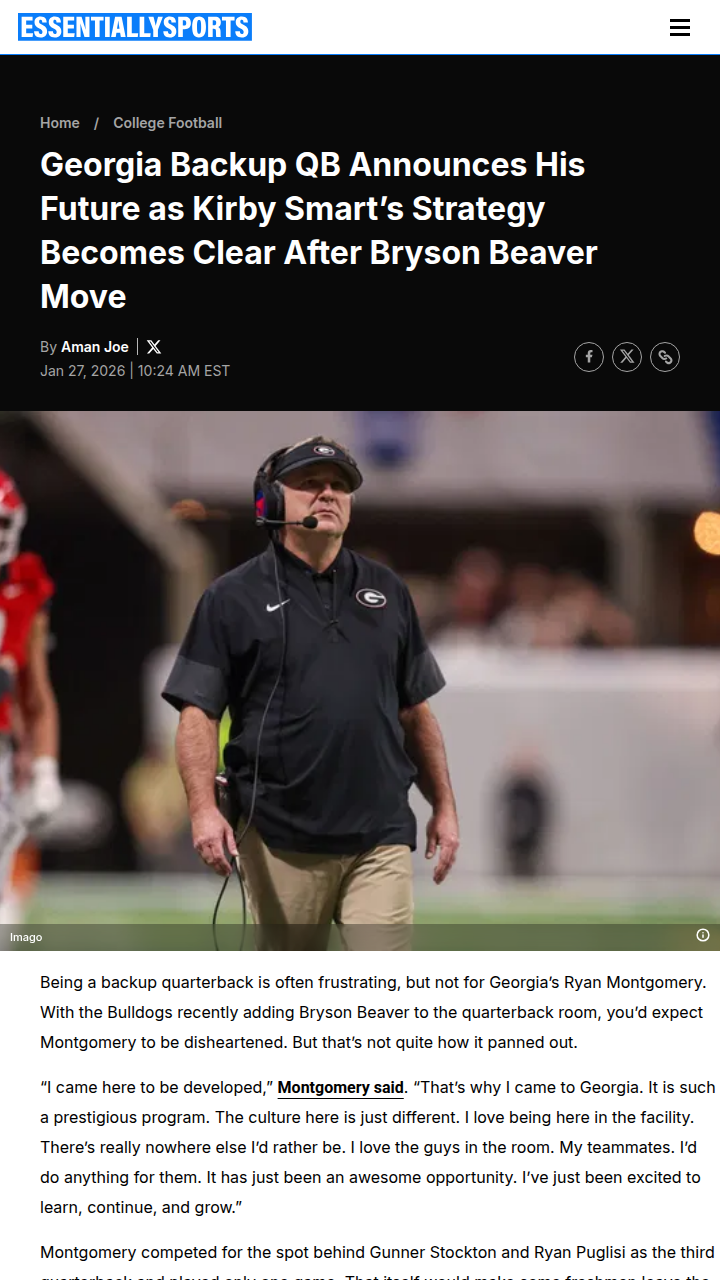Open Home breadcrumb link
The height and width of the screenshot is (1280, 720).
(x=60, y=123)
